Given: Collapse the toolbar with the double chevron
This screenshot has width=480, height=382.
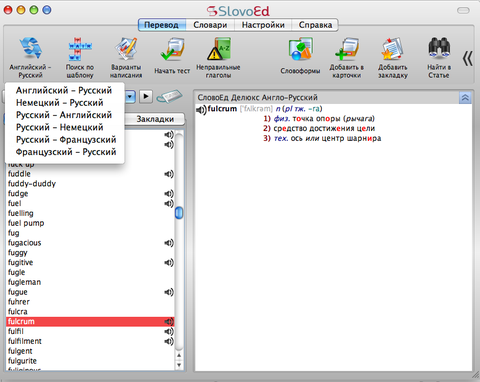Looking at the screenshot, I should click(468, 59).
